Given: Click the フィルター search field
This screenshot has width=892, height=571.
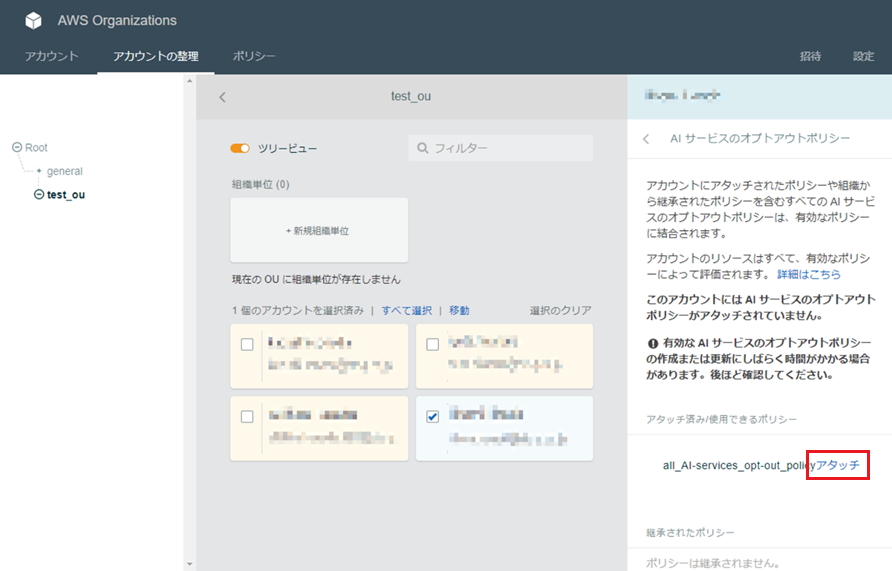Looking at the screenshot, I should coord(501,148).
